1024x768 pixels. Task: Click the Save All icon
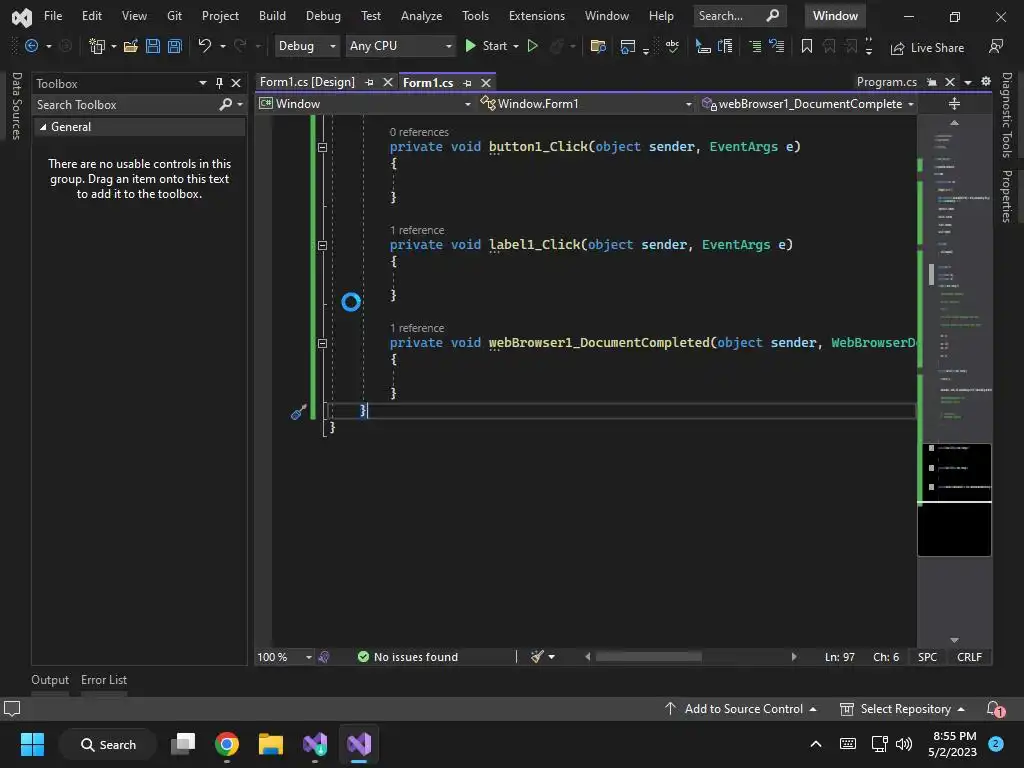(x=174, y=46)
